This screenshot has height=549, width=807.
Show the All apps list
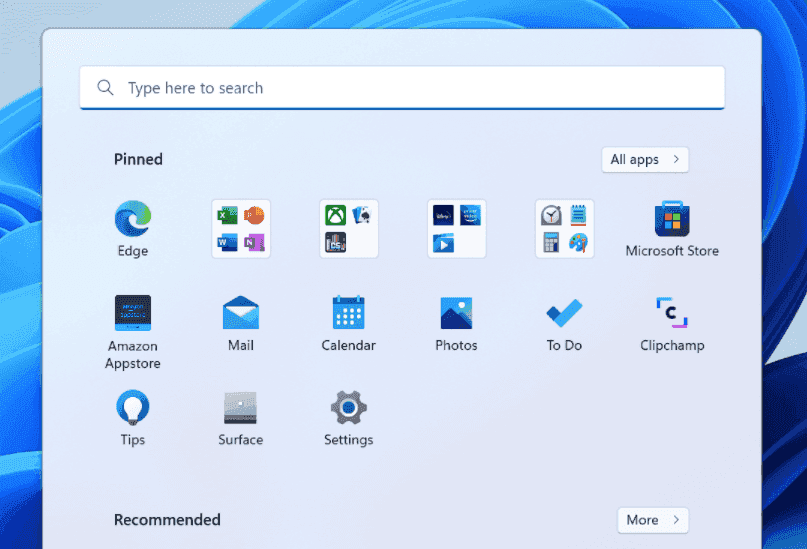(645, 160)
